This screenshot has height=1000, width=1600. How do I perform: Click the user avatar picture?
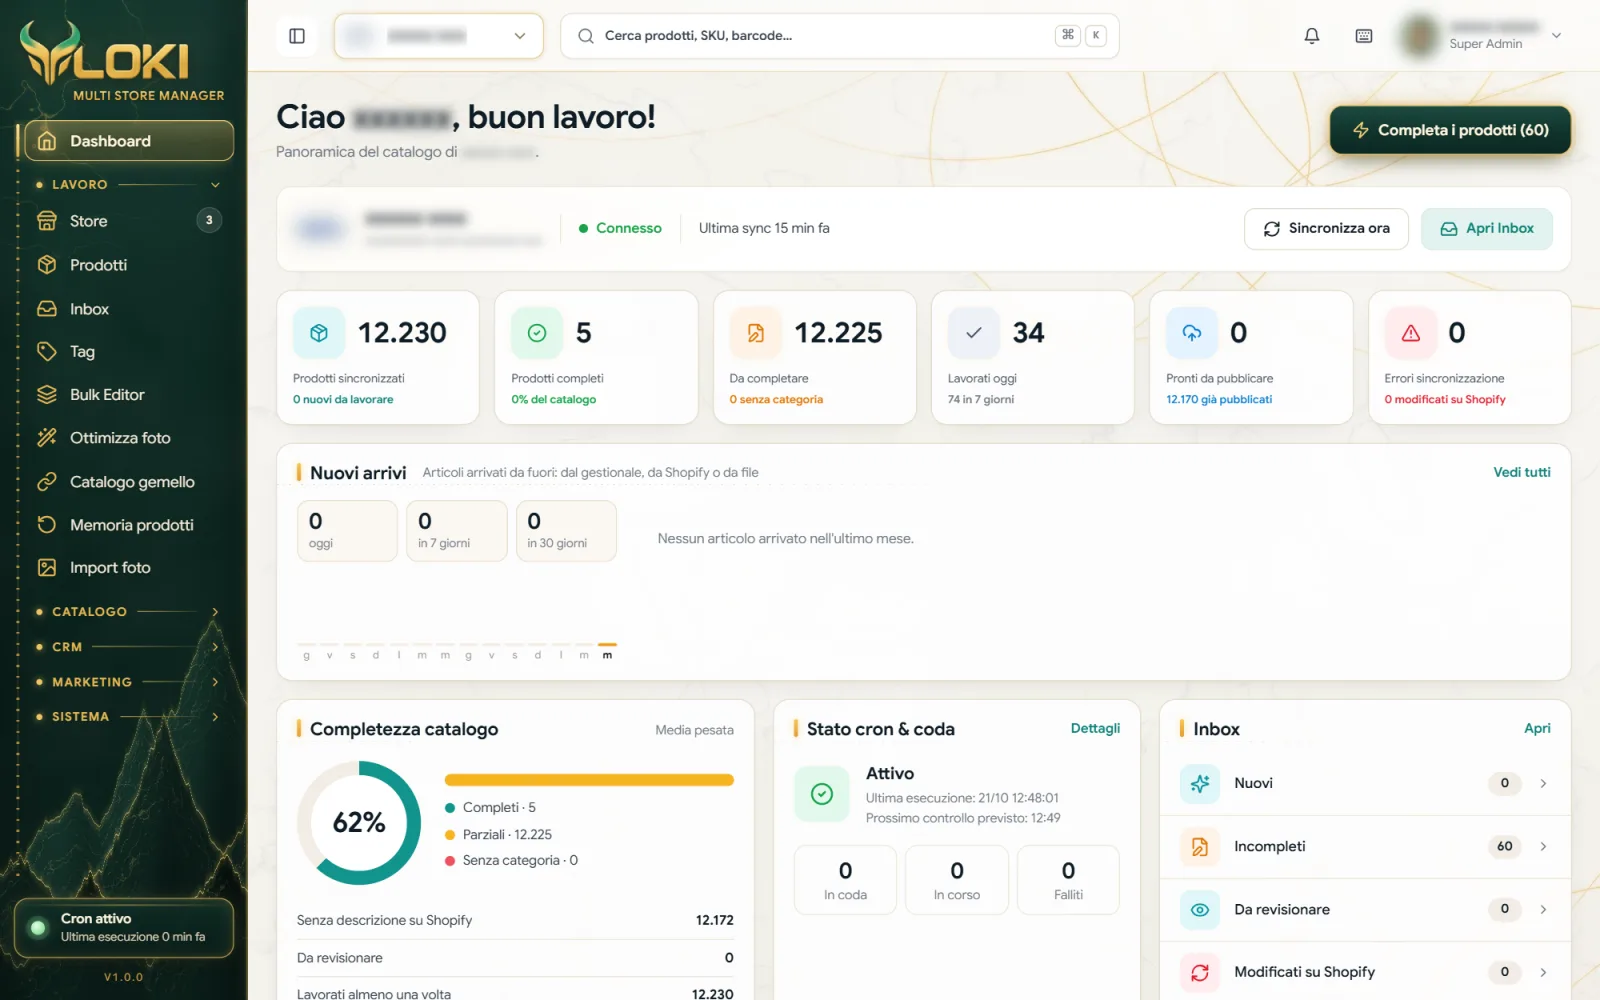point(1420,36)
